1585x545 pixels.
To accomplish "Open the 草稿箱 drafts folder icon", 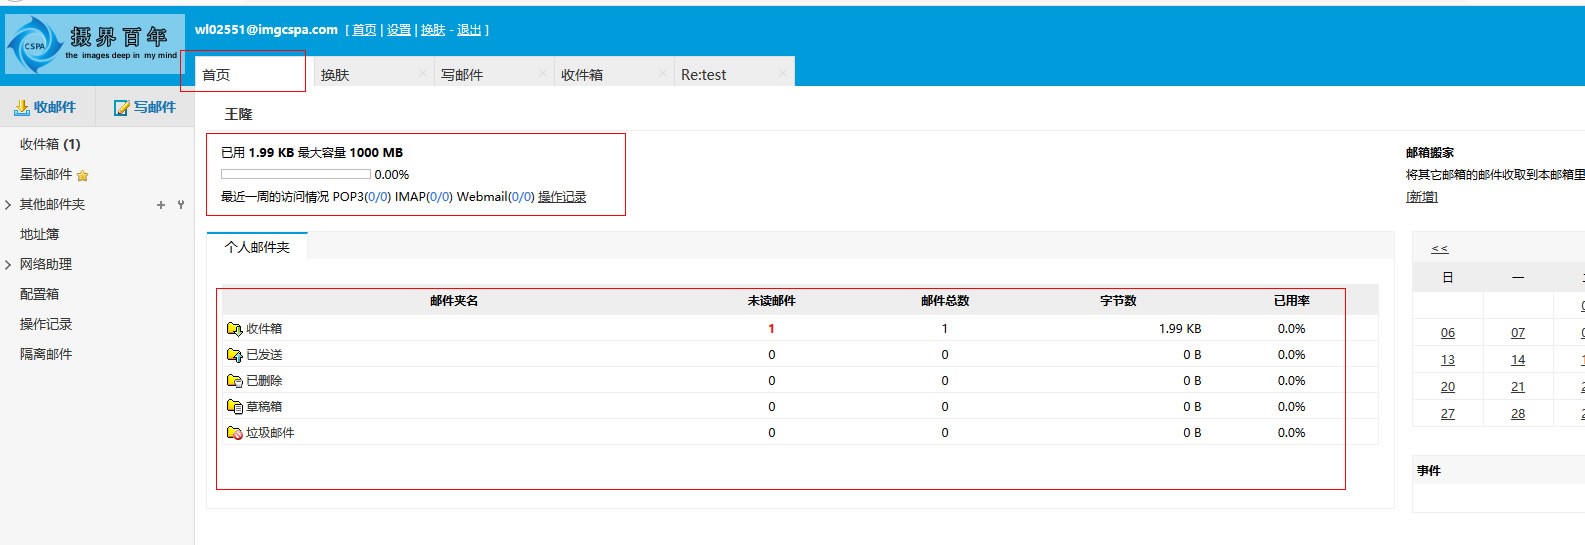I will 234,407.
